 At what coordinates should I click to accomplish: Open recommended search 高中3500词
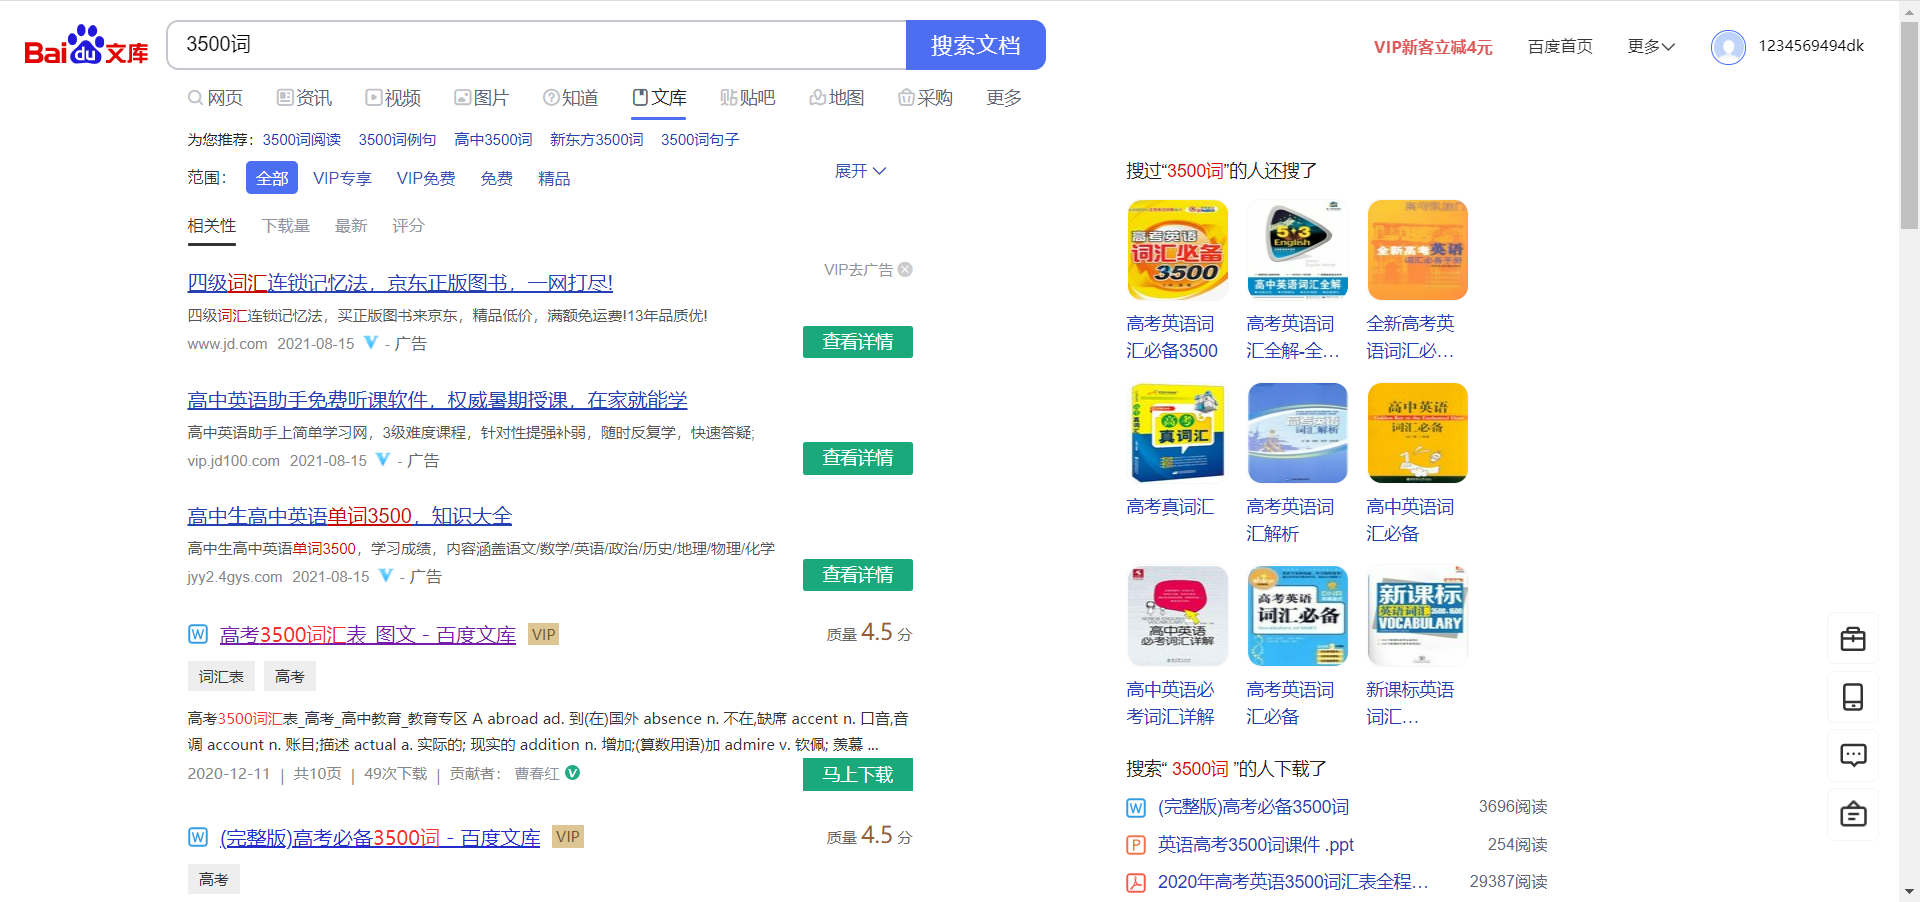click(493, 140)
